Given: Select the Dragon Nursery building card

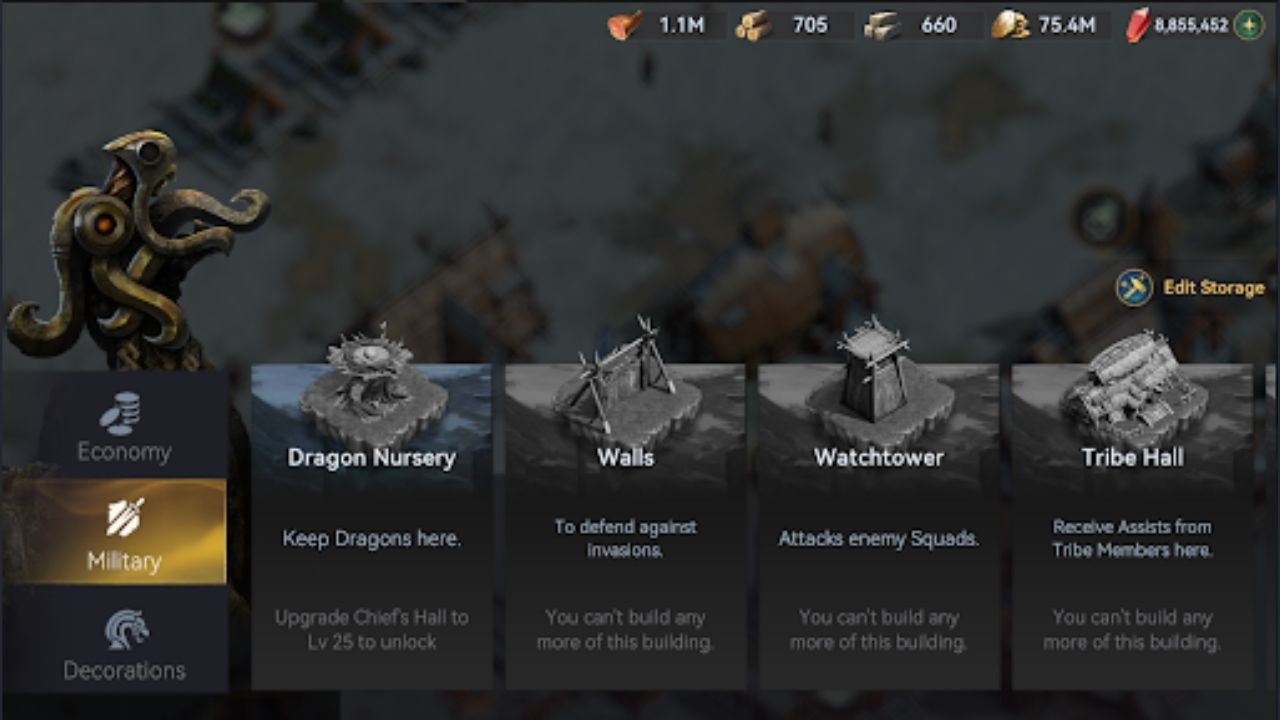Looking at the screenshot, I should 371,526.
